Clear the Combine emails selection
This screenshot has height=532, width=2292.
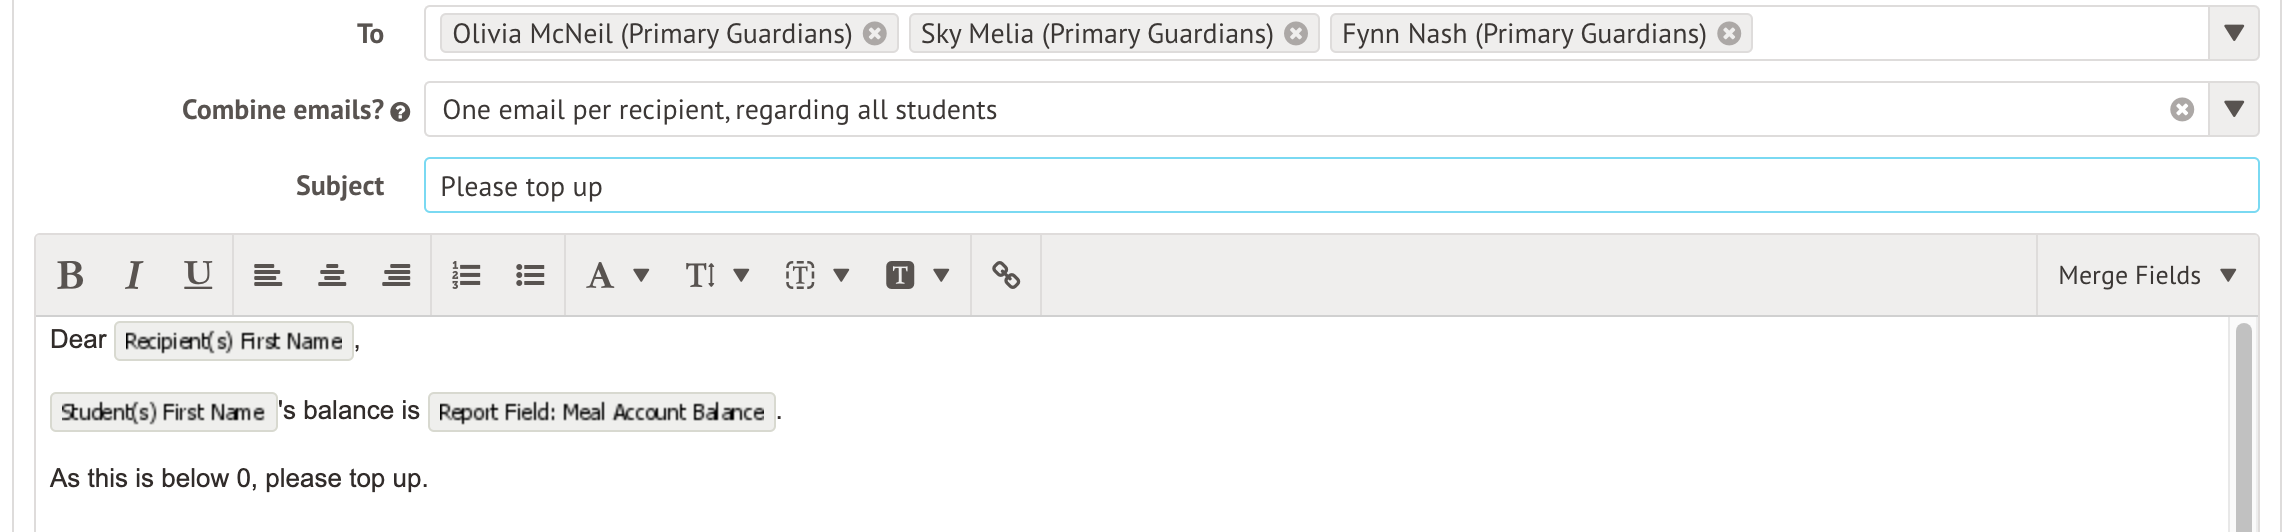[x=2182, y=110]
